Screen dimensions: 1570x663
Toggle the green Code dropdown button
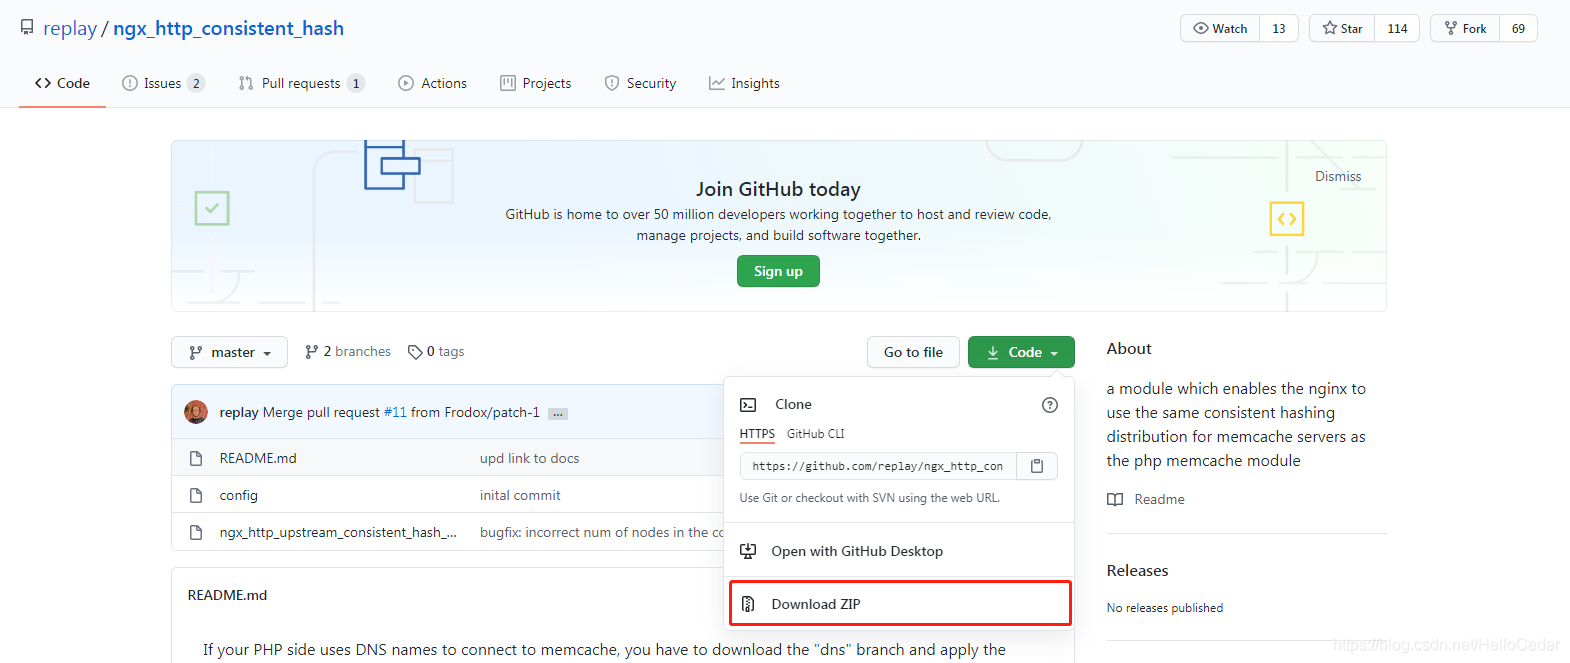(x=1021, y=352)
